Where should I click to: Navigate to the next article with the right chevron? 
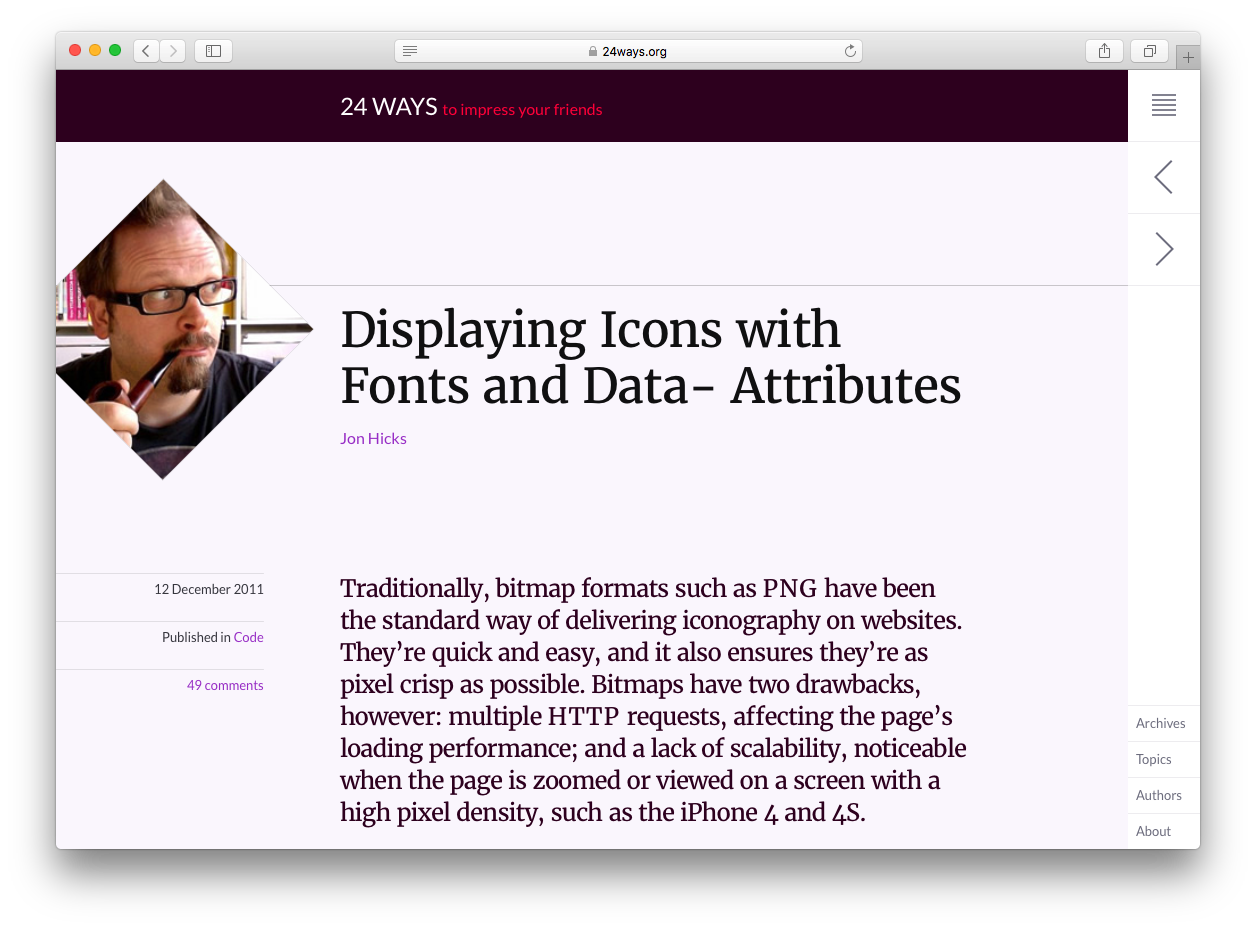coord(1163,248)
